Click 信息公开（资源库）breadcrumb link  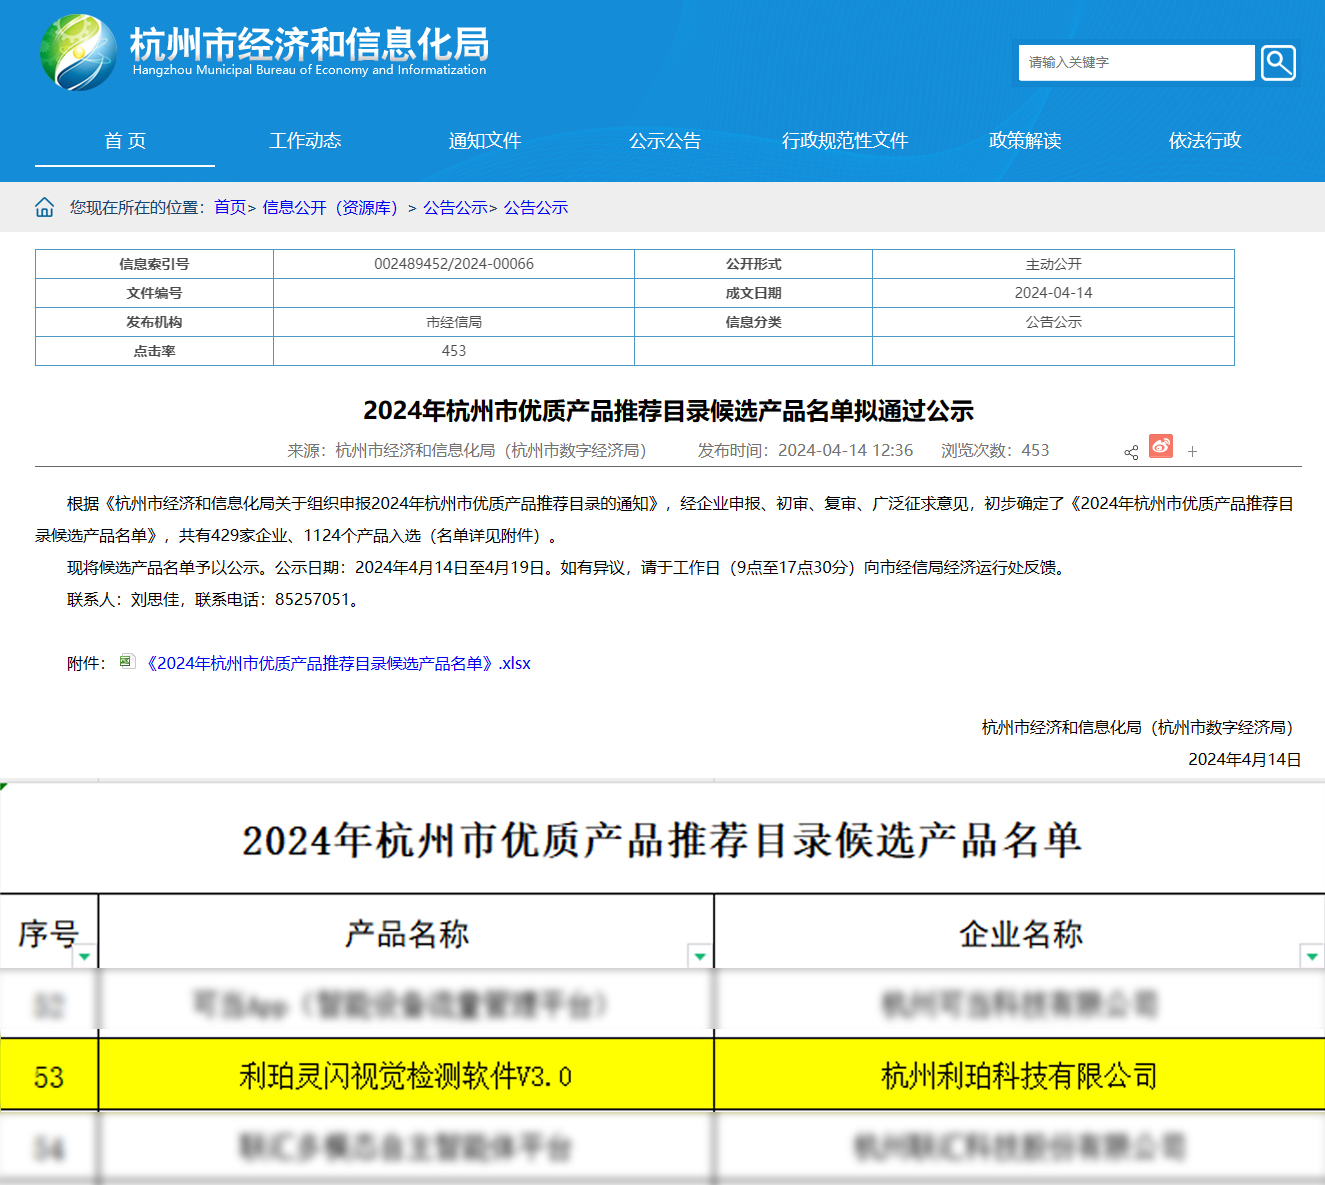(x=331, y=208)
